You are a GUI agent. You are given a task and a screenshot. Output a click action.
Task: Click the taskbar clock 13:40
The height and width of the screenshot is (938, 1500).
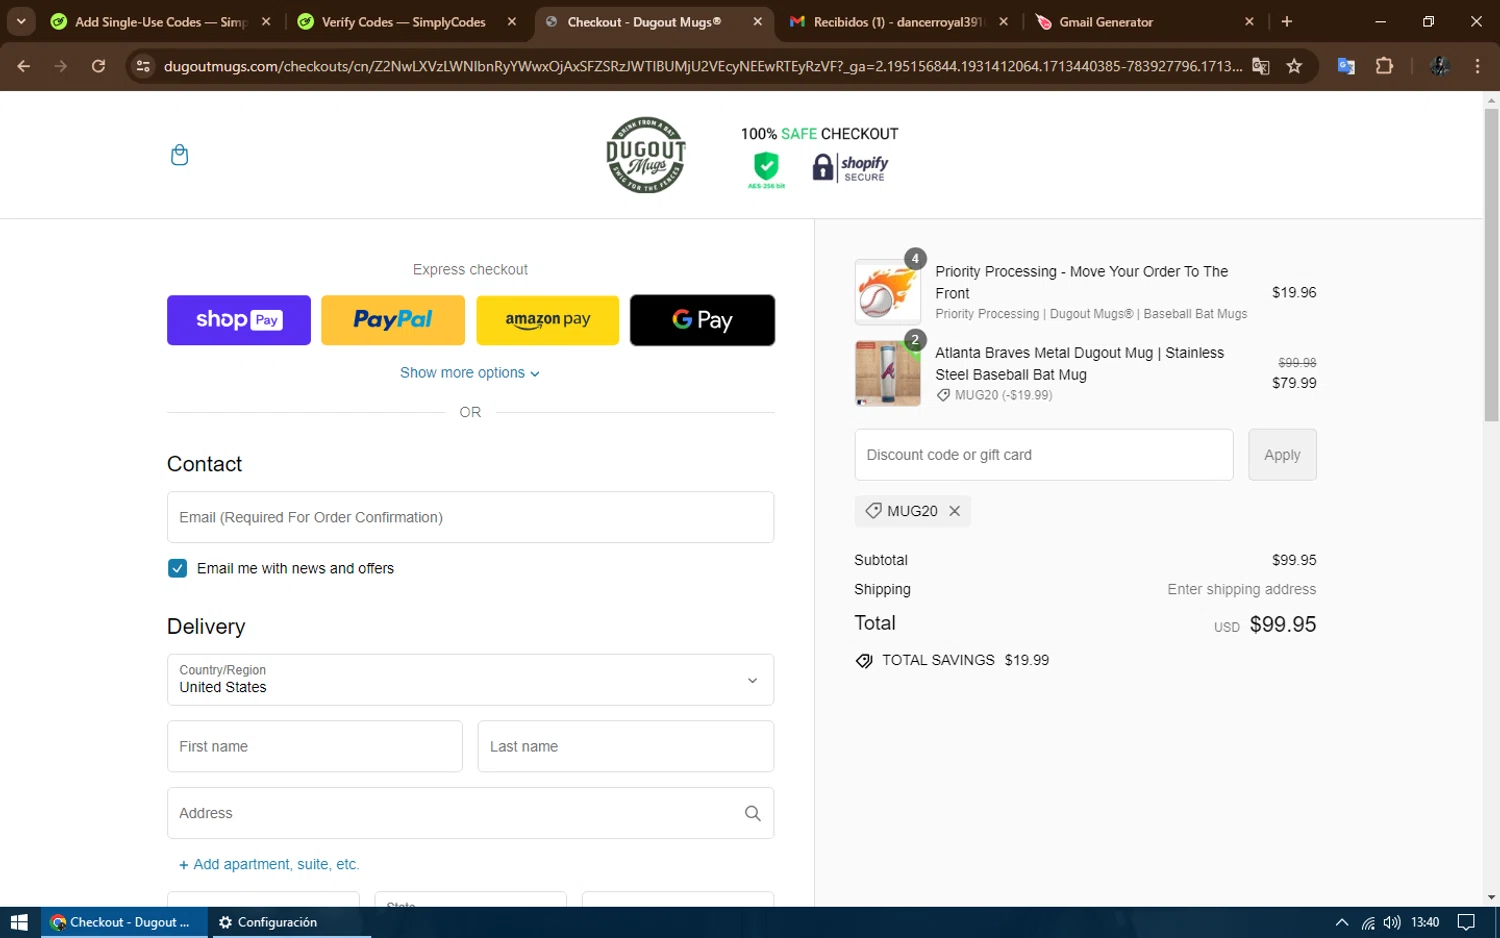pos(1425,922)
